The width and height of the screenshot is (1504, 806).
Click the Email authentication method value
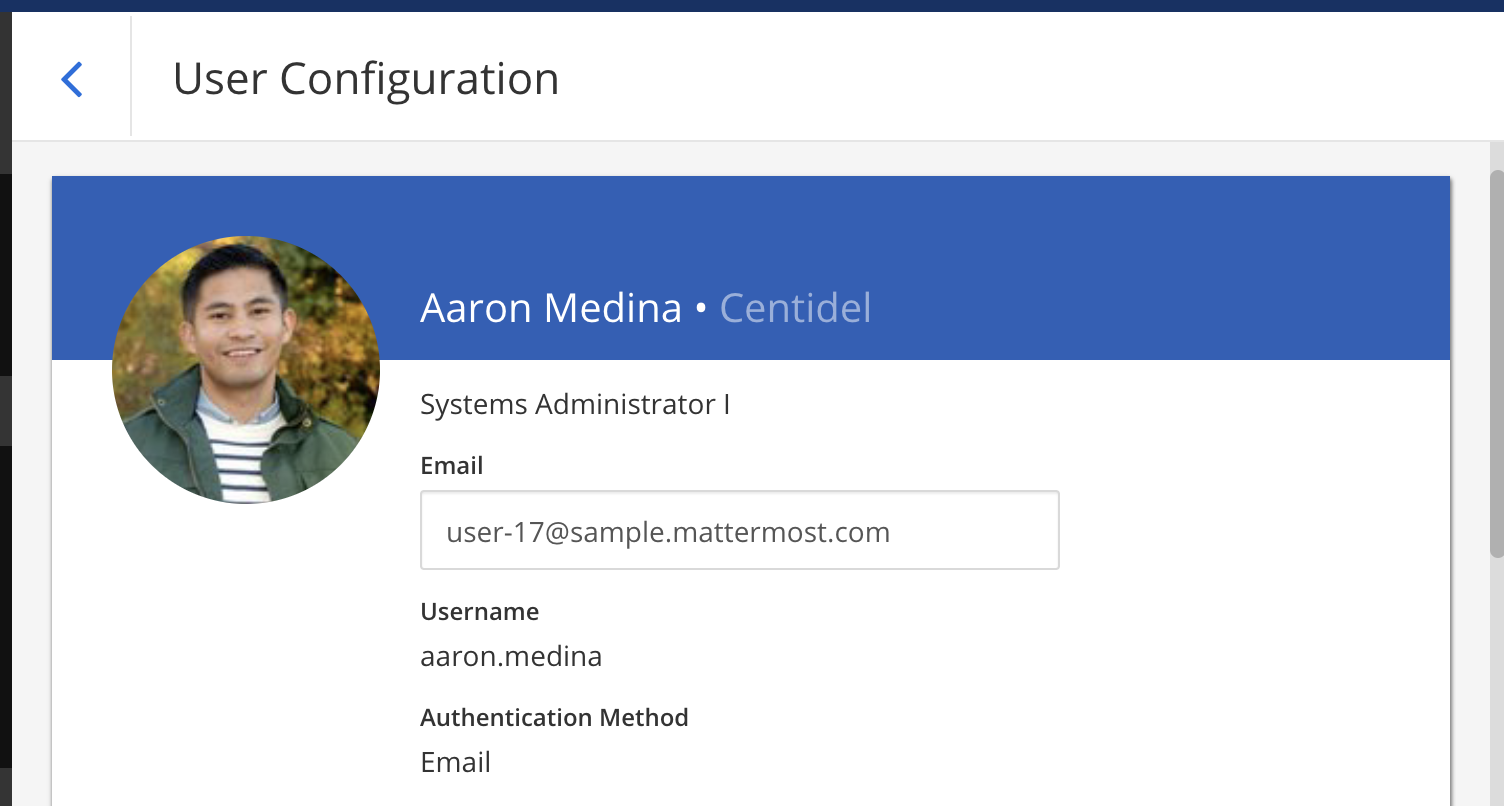455,762
